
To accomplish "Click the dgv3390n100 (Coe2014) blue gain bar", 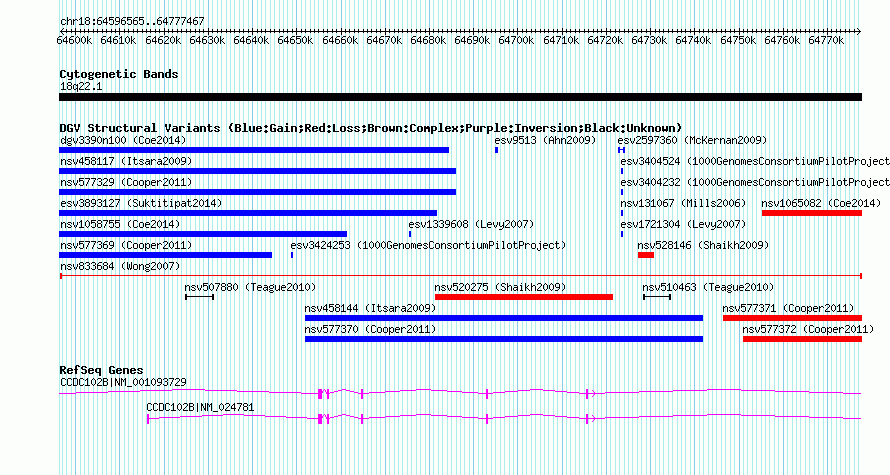I will pos(254,150).
